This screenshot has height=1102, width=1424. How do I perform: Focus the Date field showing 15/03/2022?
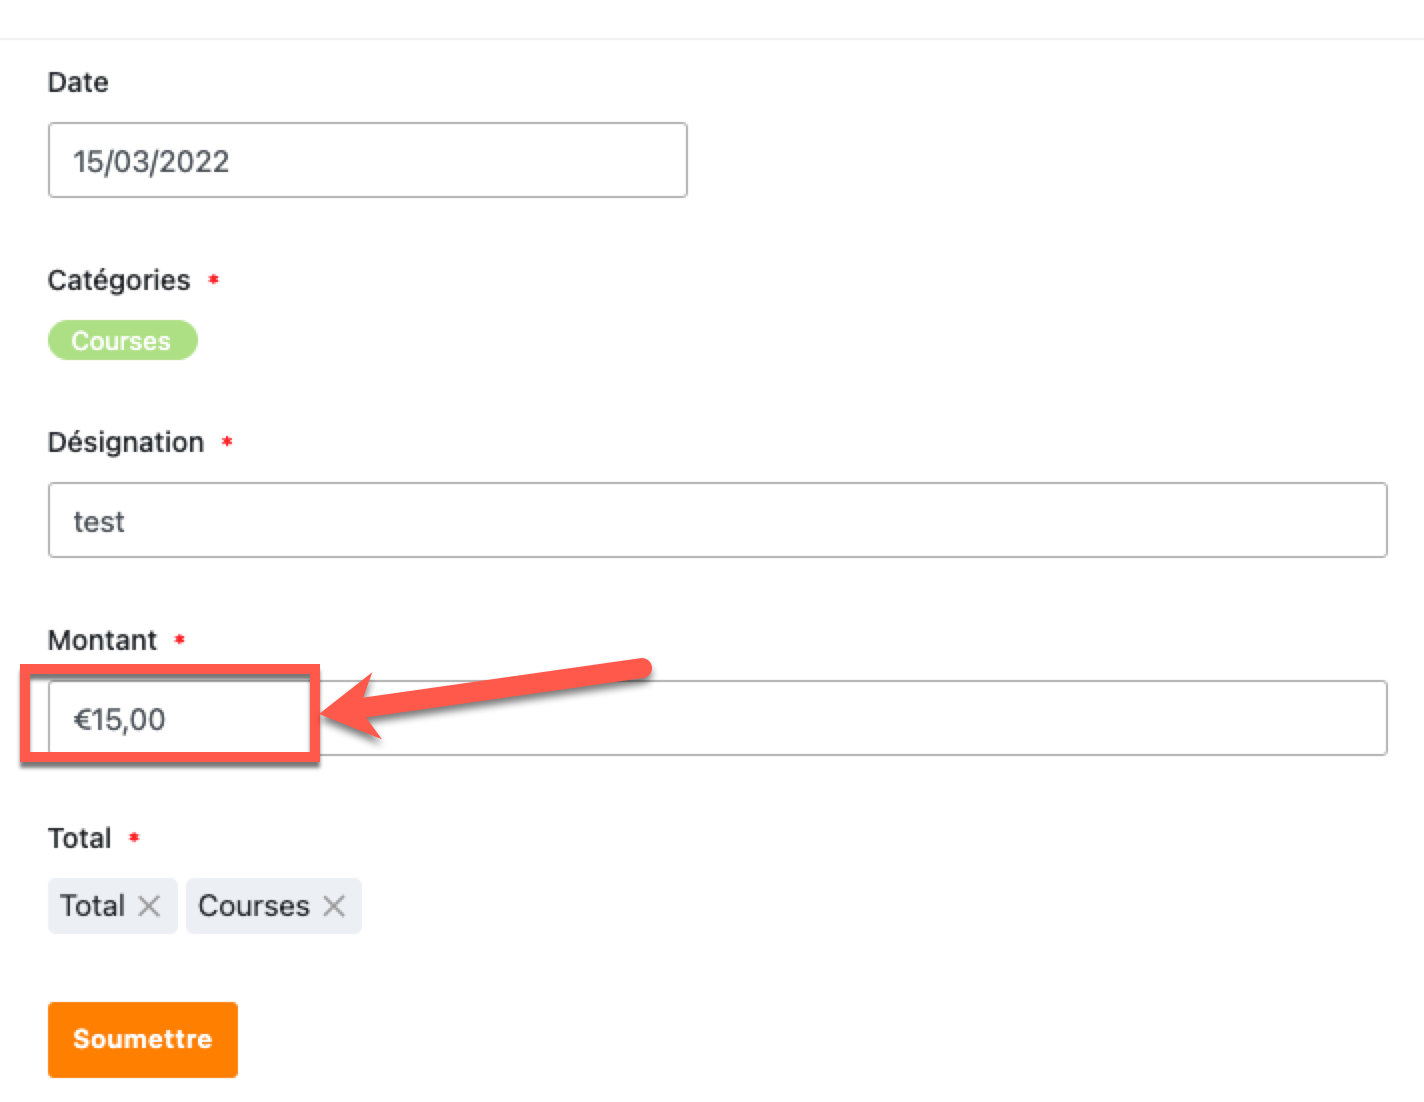tap(367, 161)
